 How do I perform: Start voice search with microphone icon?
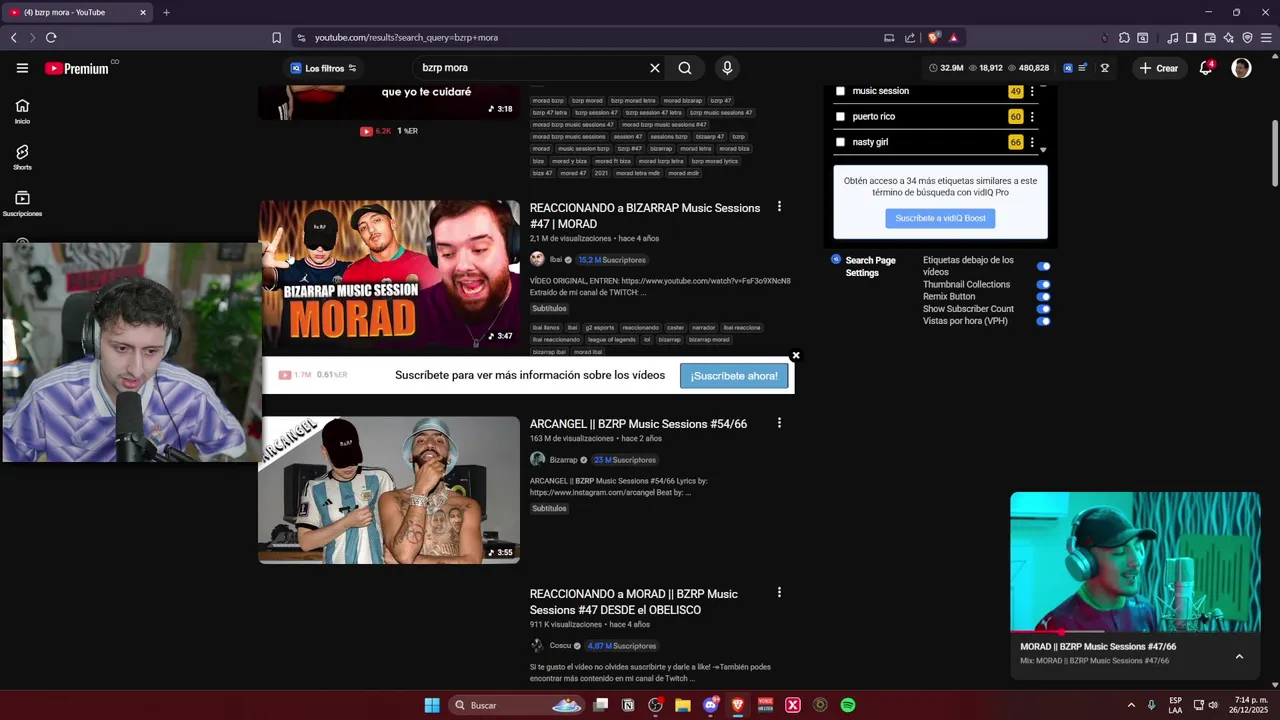click(x=727, y=68)
